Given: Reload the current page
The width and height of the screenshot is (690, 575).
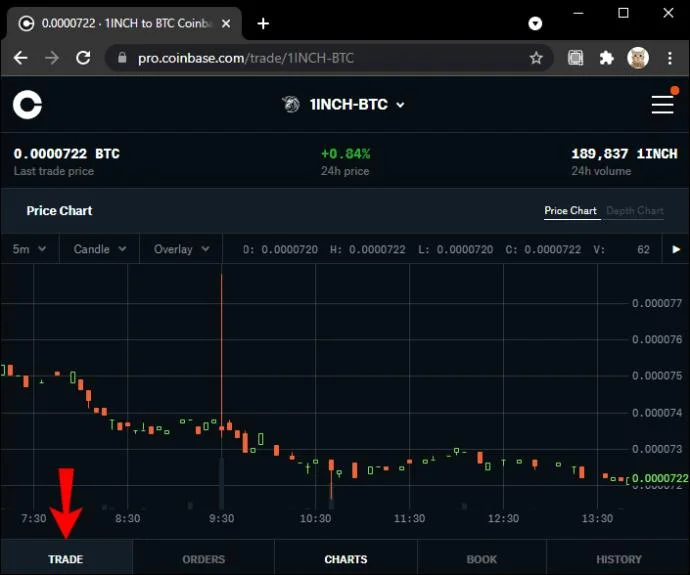Looking at the screenshot, I should (83, 58).
